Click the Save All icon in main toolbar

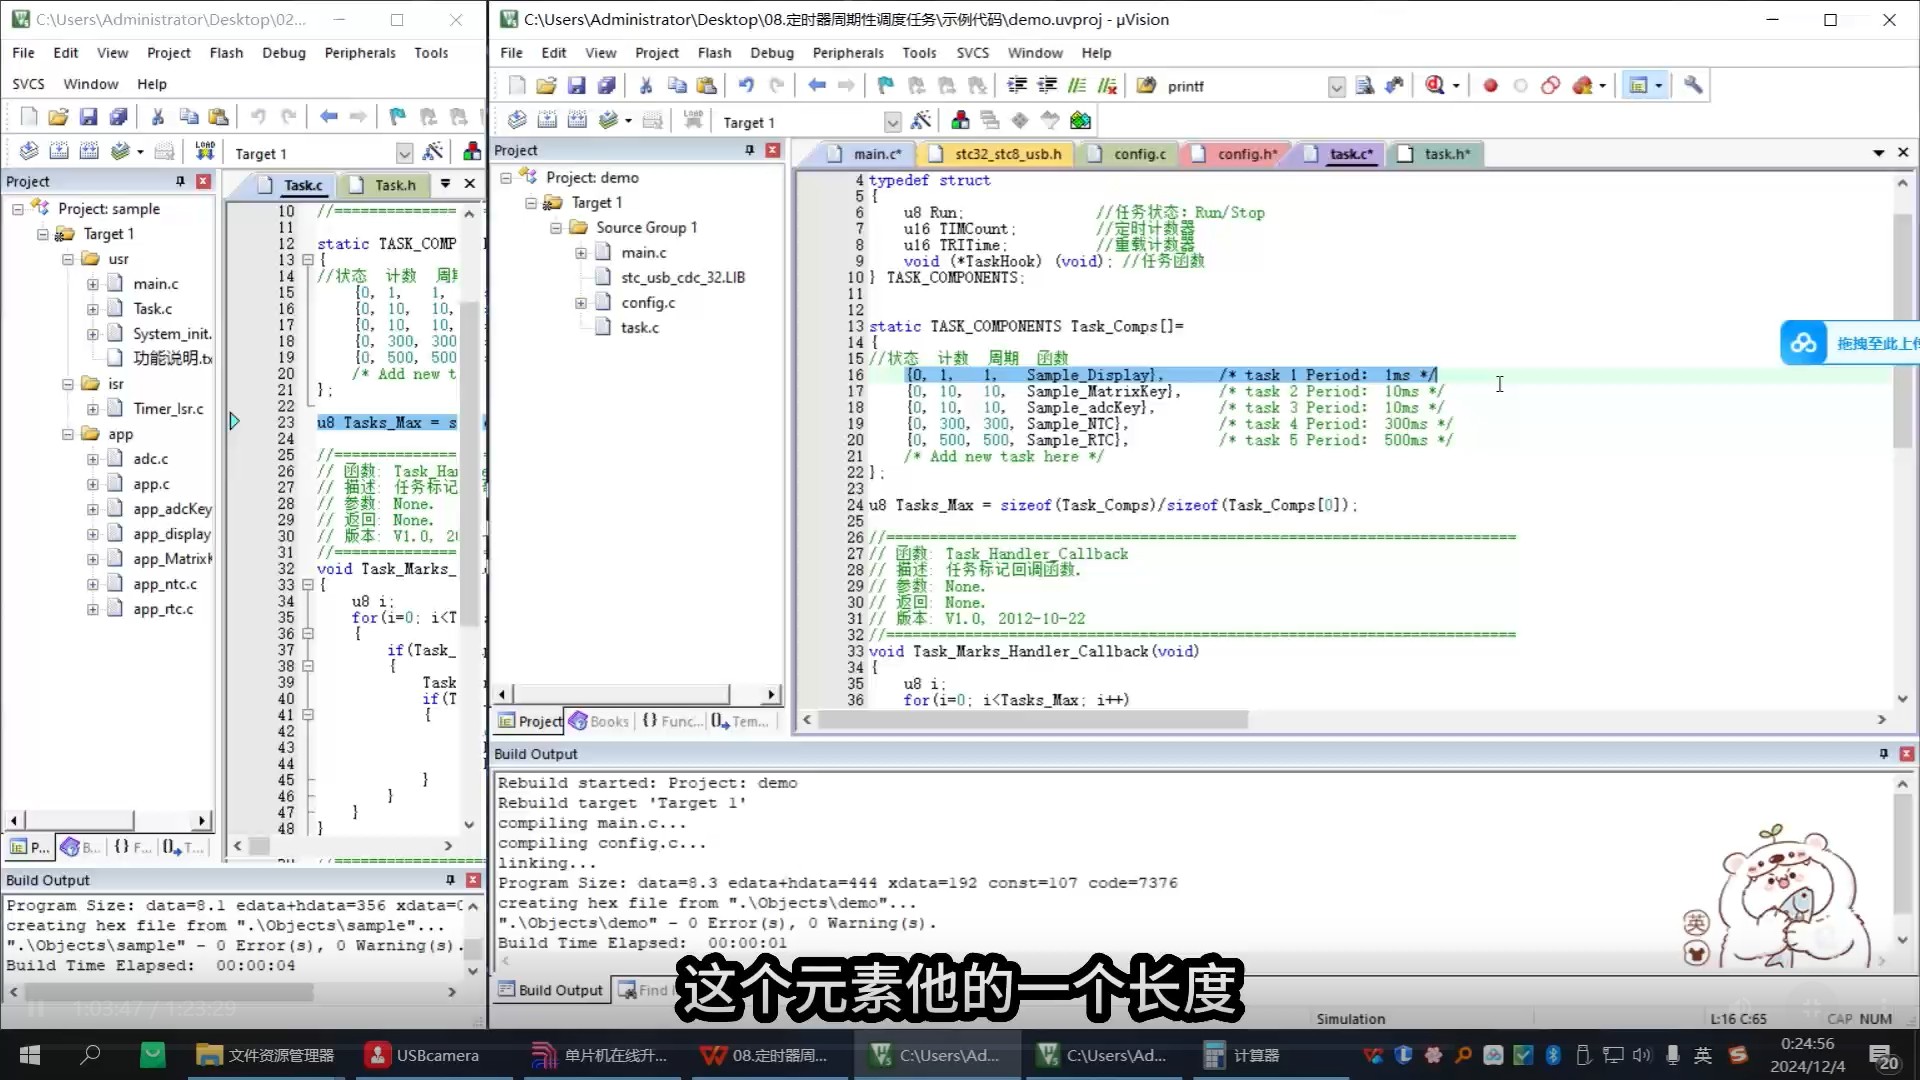pos(606,86)
